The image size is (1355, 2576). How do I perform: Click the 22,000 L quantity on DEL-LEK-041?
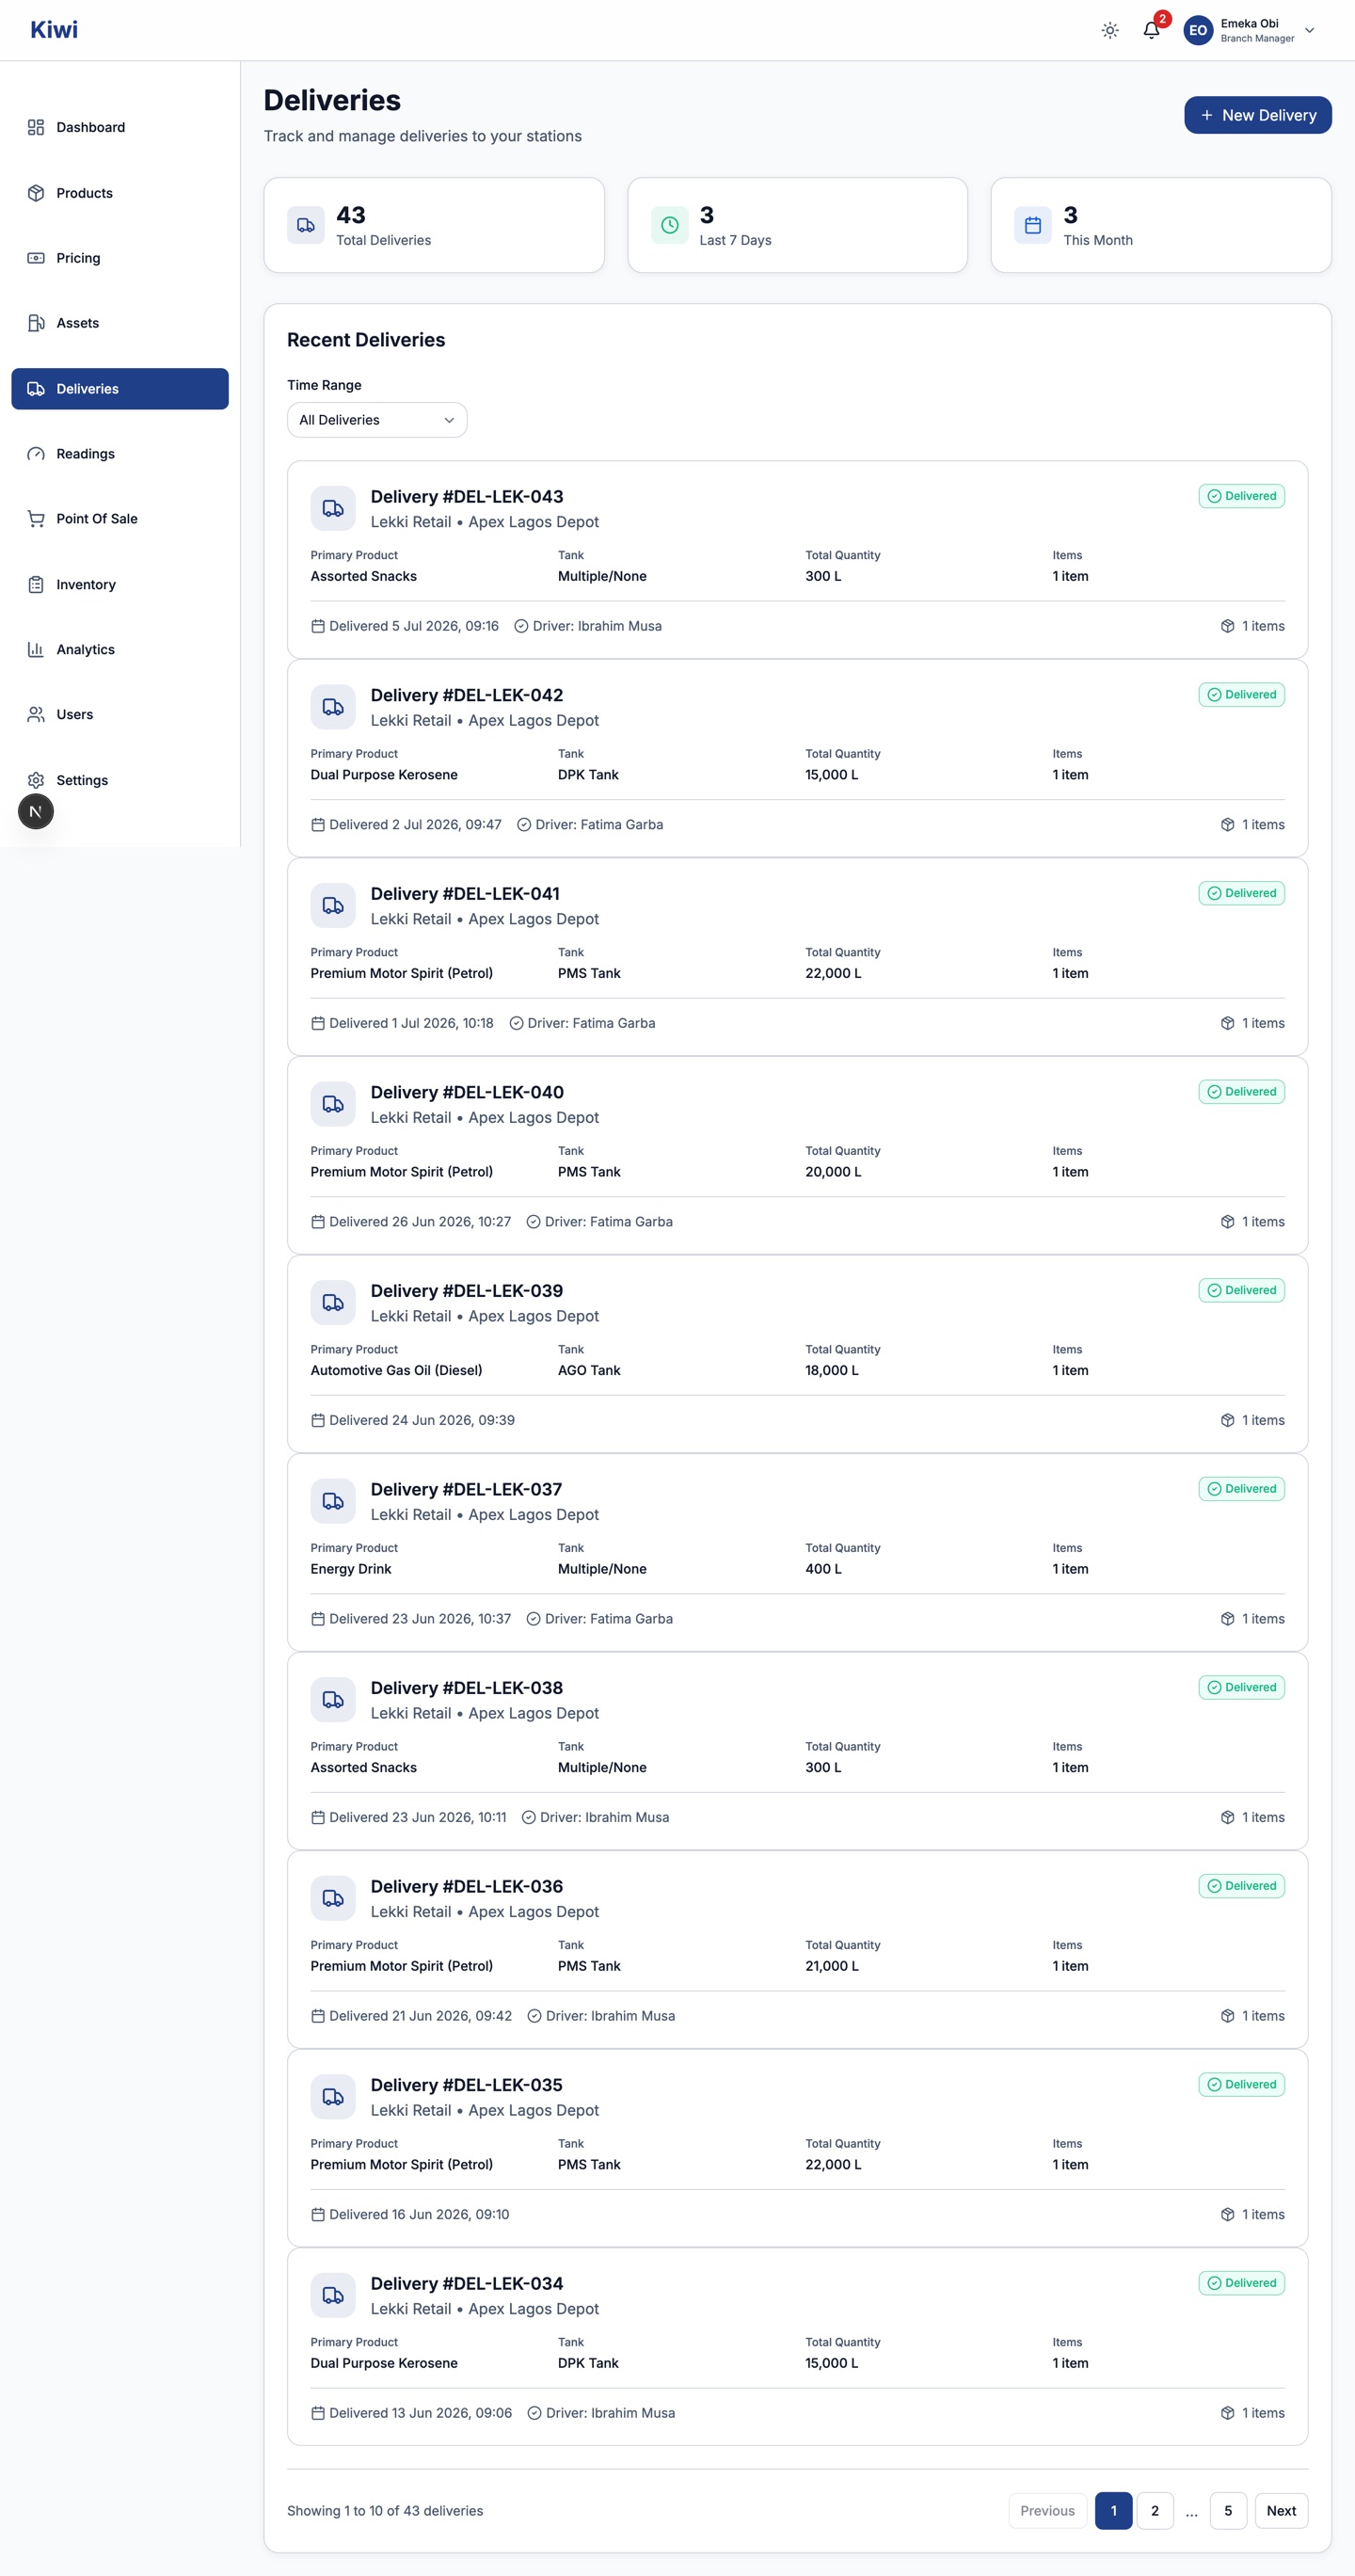tap(833, 973)
